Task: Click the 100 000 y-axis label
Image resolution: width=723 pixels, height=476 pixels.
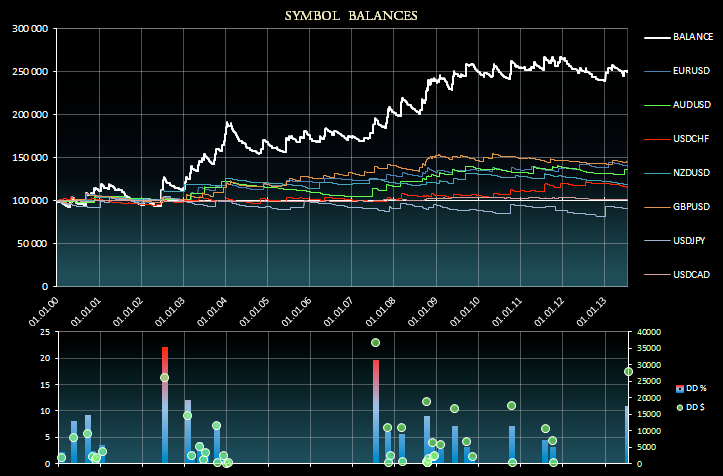Action: click(30, 201)
